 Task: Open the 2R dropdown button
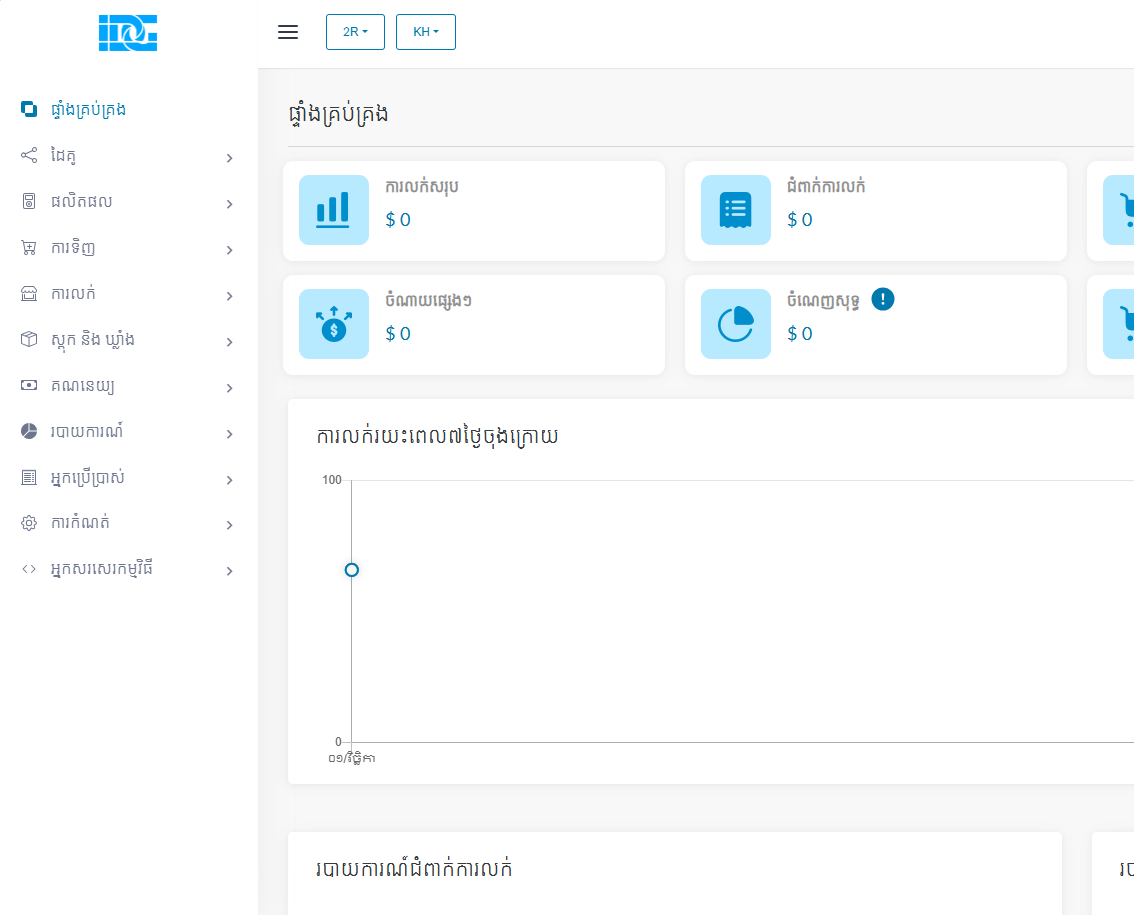pyautogui.click(x=355, y=32)
